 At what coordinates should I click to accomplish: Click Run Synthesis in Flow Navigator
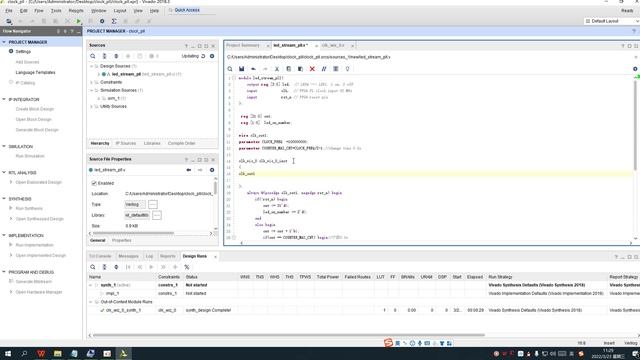[x=29, y=208]
